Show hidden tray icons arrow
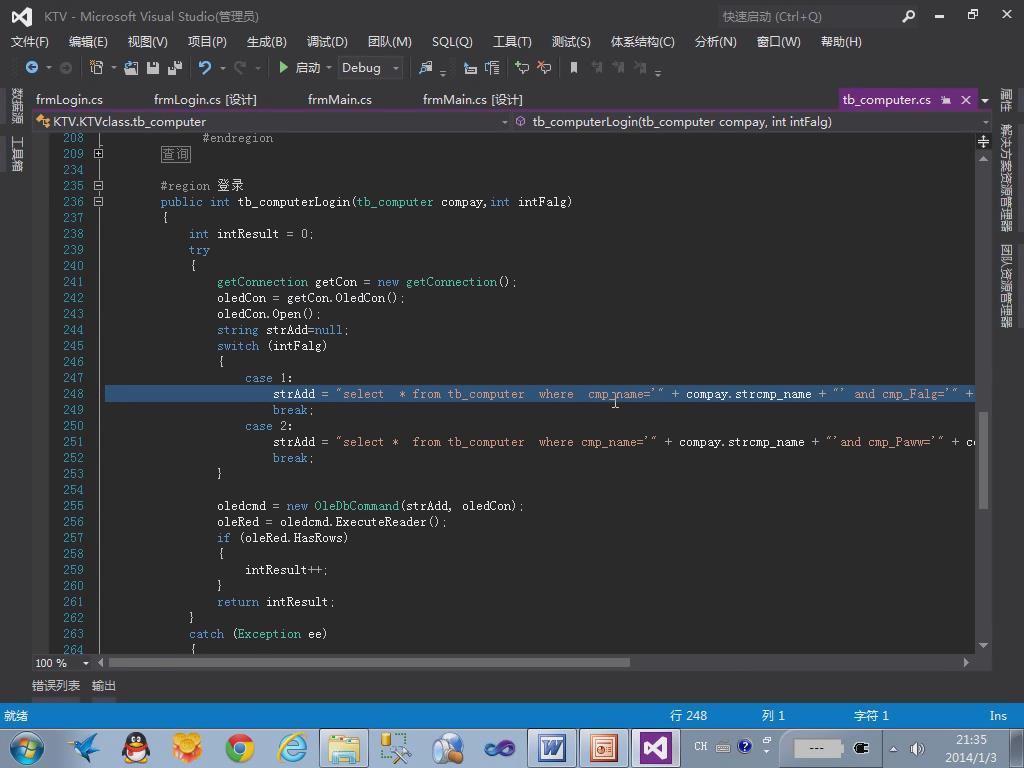Screen dimensions: 1024x768 pos(893,748)
